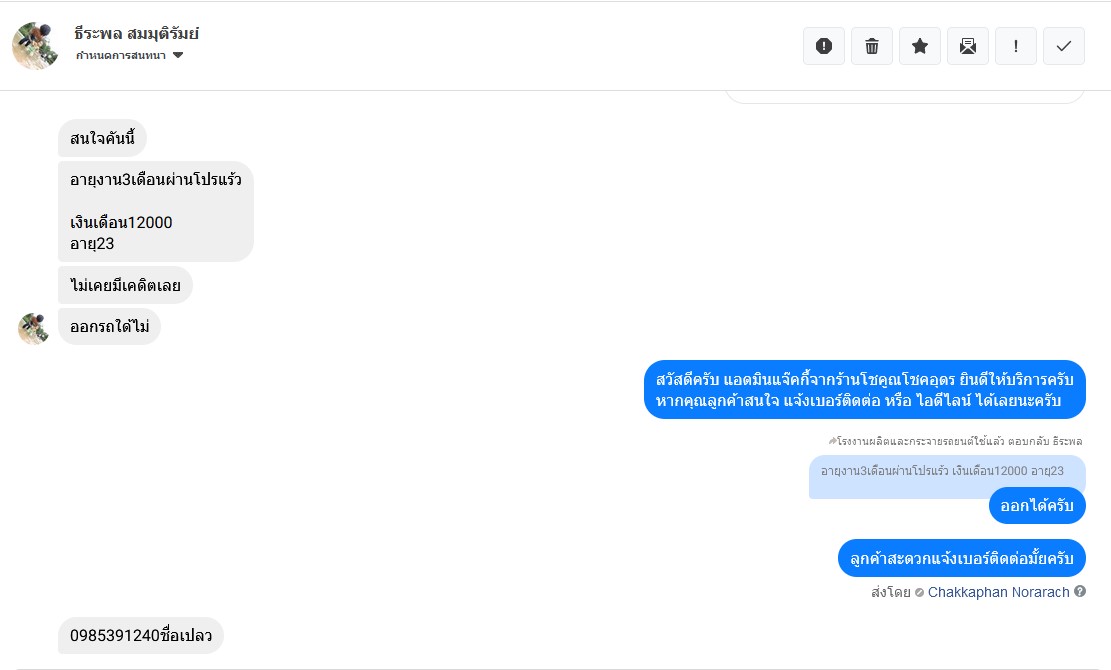The width and height of the screenshot is (1111, 670).
Task: Click the ลูกค้าสะดวกแจ้งเบอร์ติดต่อมั้ยครับ message bubble
Action: click(x=961, y=558)
